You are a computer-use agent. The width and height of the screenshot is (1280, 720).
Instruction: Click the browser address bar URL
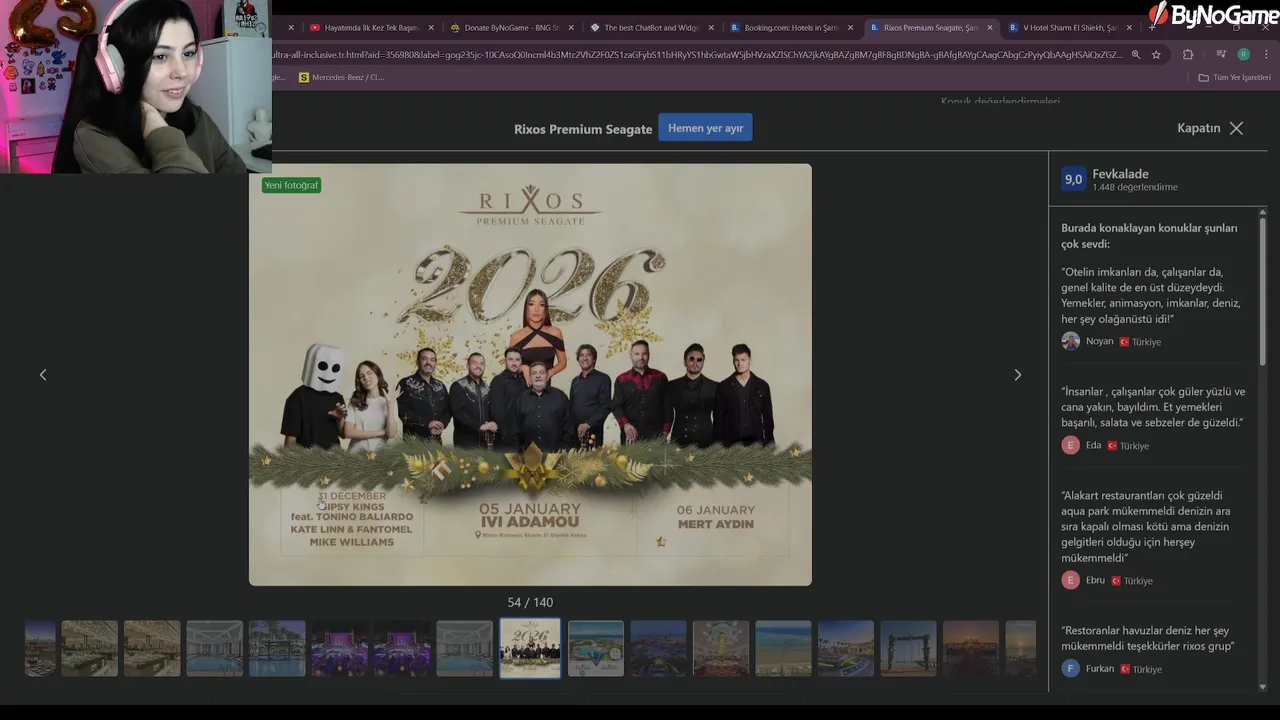coord(697,55)
